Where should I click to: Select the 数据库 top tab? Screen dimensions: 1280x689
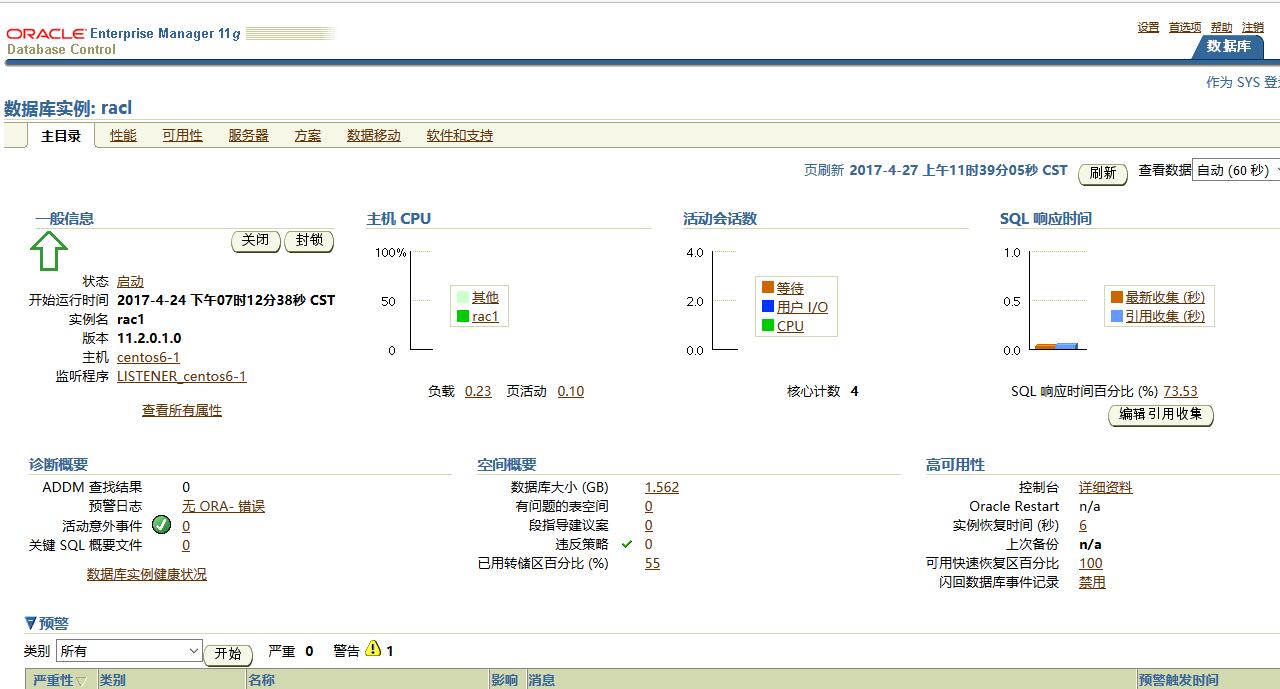tap(1228, 47)
